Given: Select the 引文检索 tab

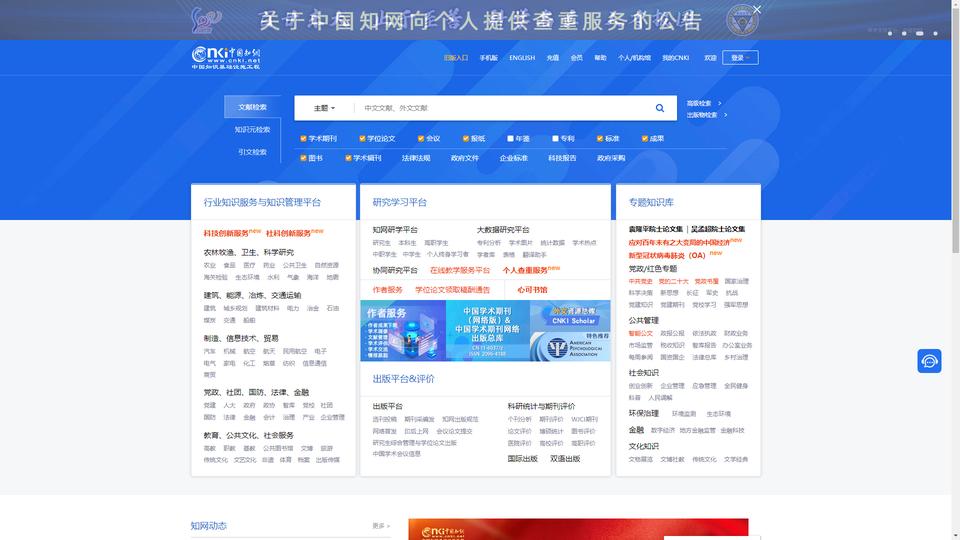Looking at the screenshot, I should point(252,152).
